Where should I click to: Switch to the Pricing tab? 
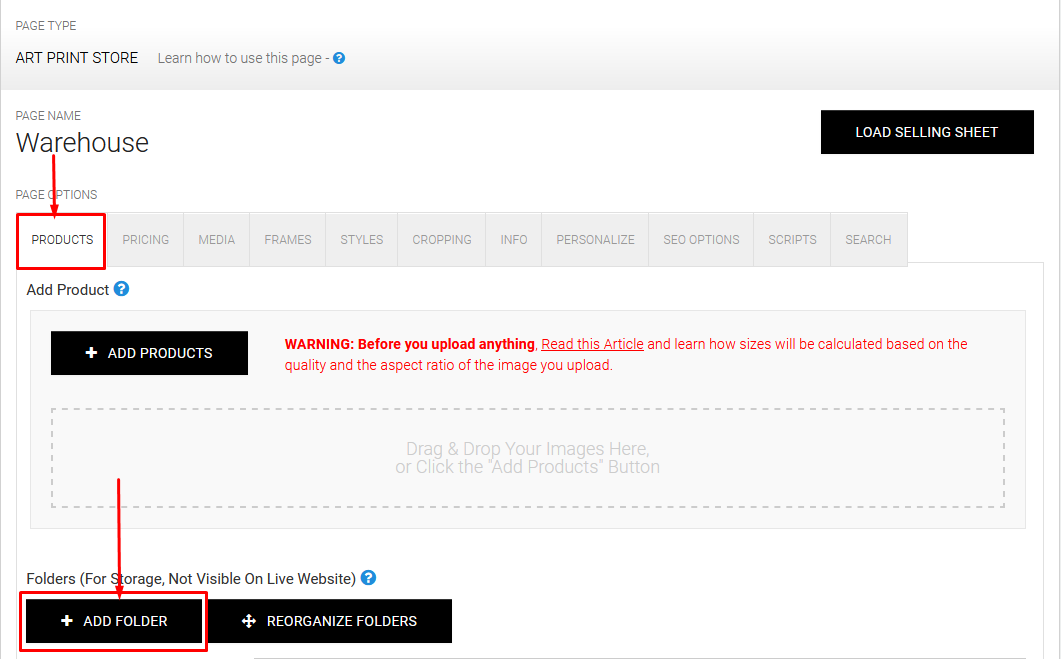click(146, 240)
